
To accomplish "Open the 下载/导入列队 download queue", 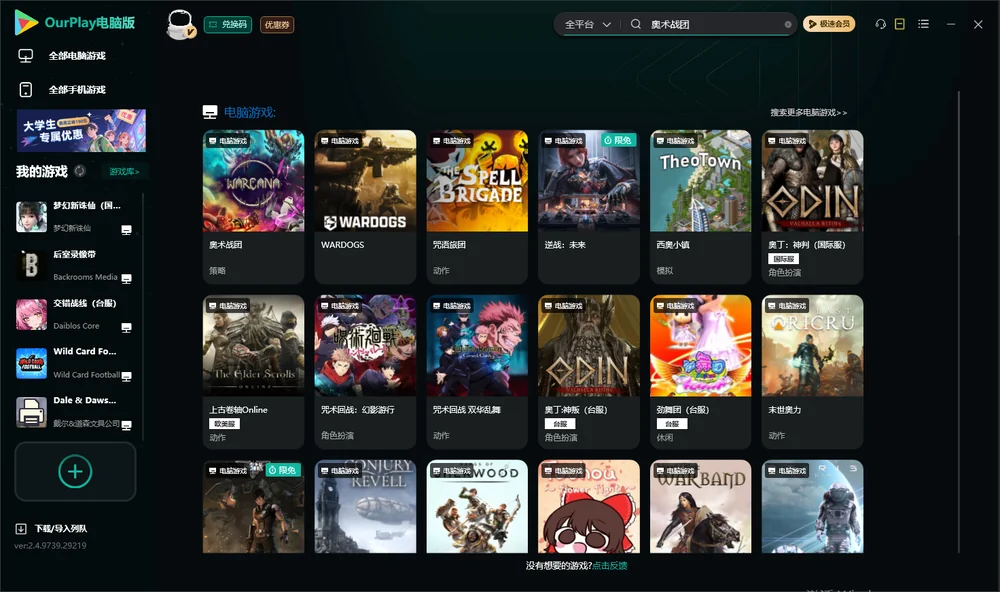I will tap(52, 528).
